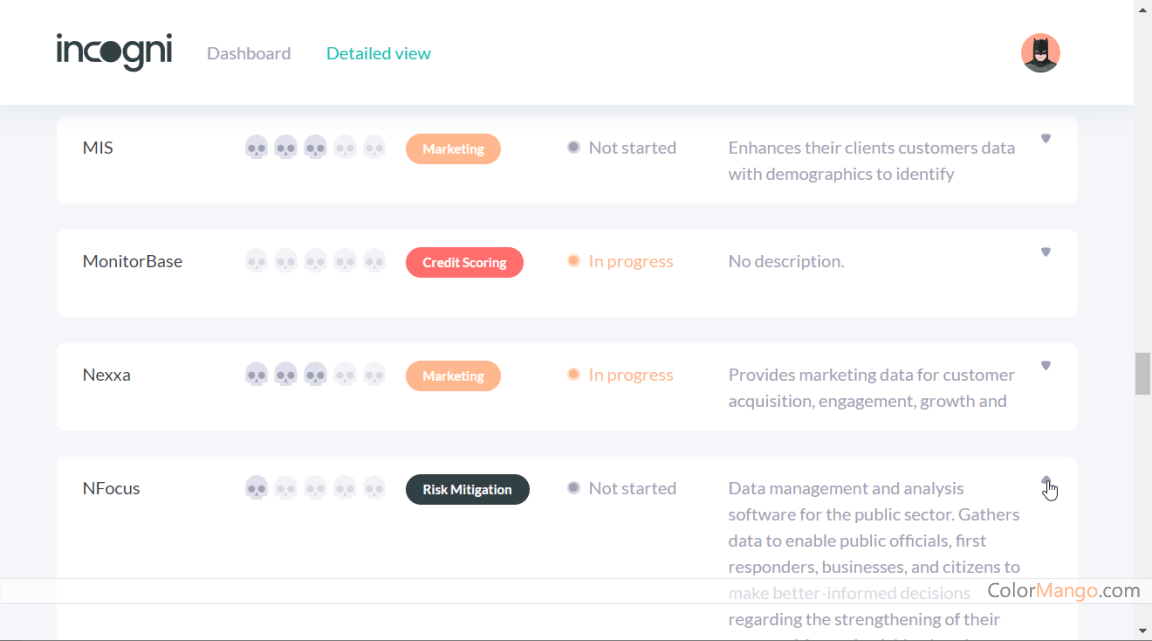Click first skull icon in MIS row
Image resolution: width=1152 pixels, height=641 pixels.
tap(256, 148)
